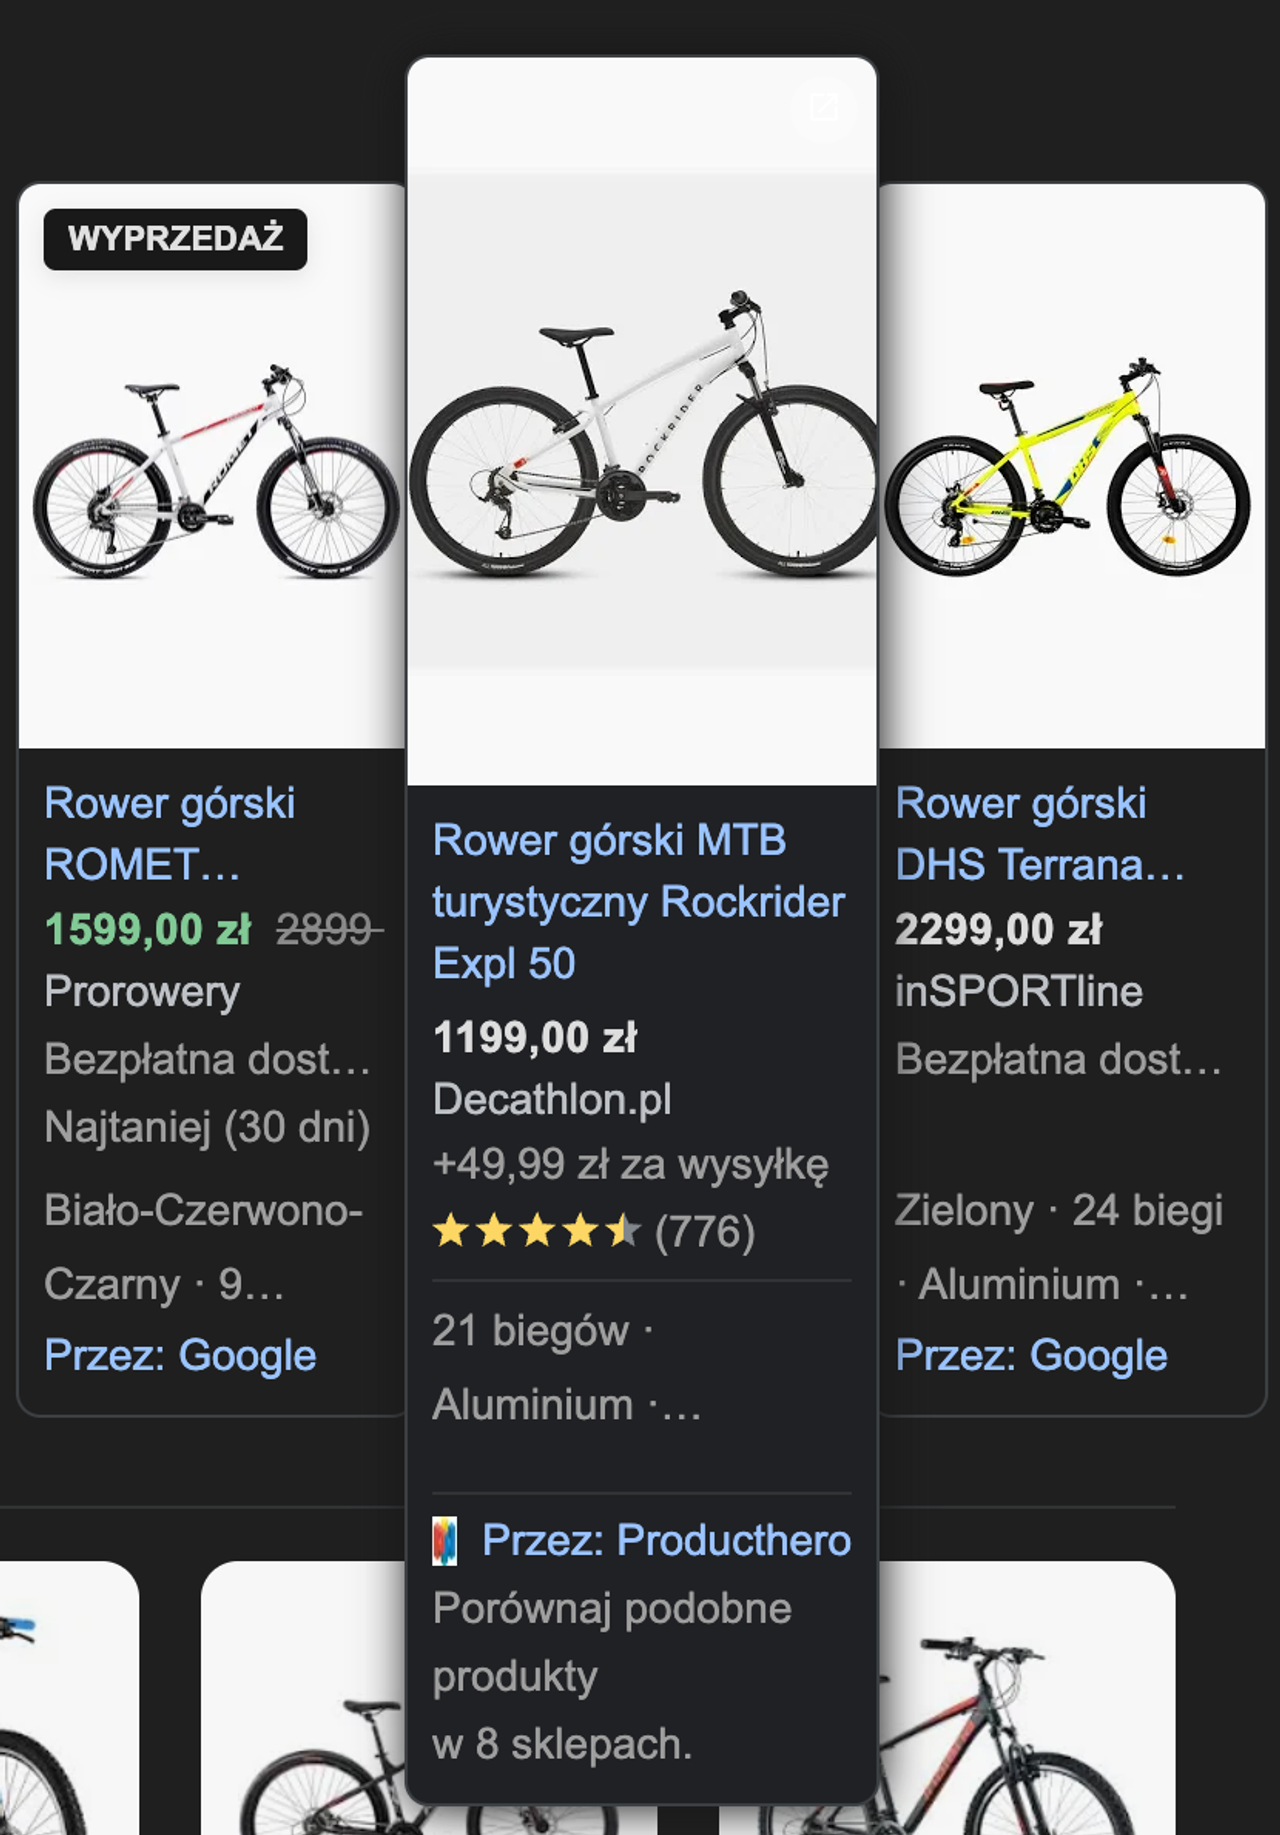Click 'Przez: Google' on the ROMET card

click(x=180, y=1356)
